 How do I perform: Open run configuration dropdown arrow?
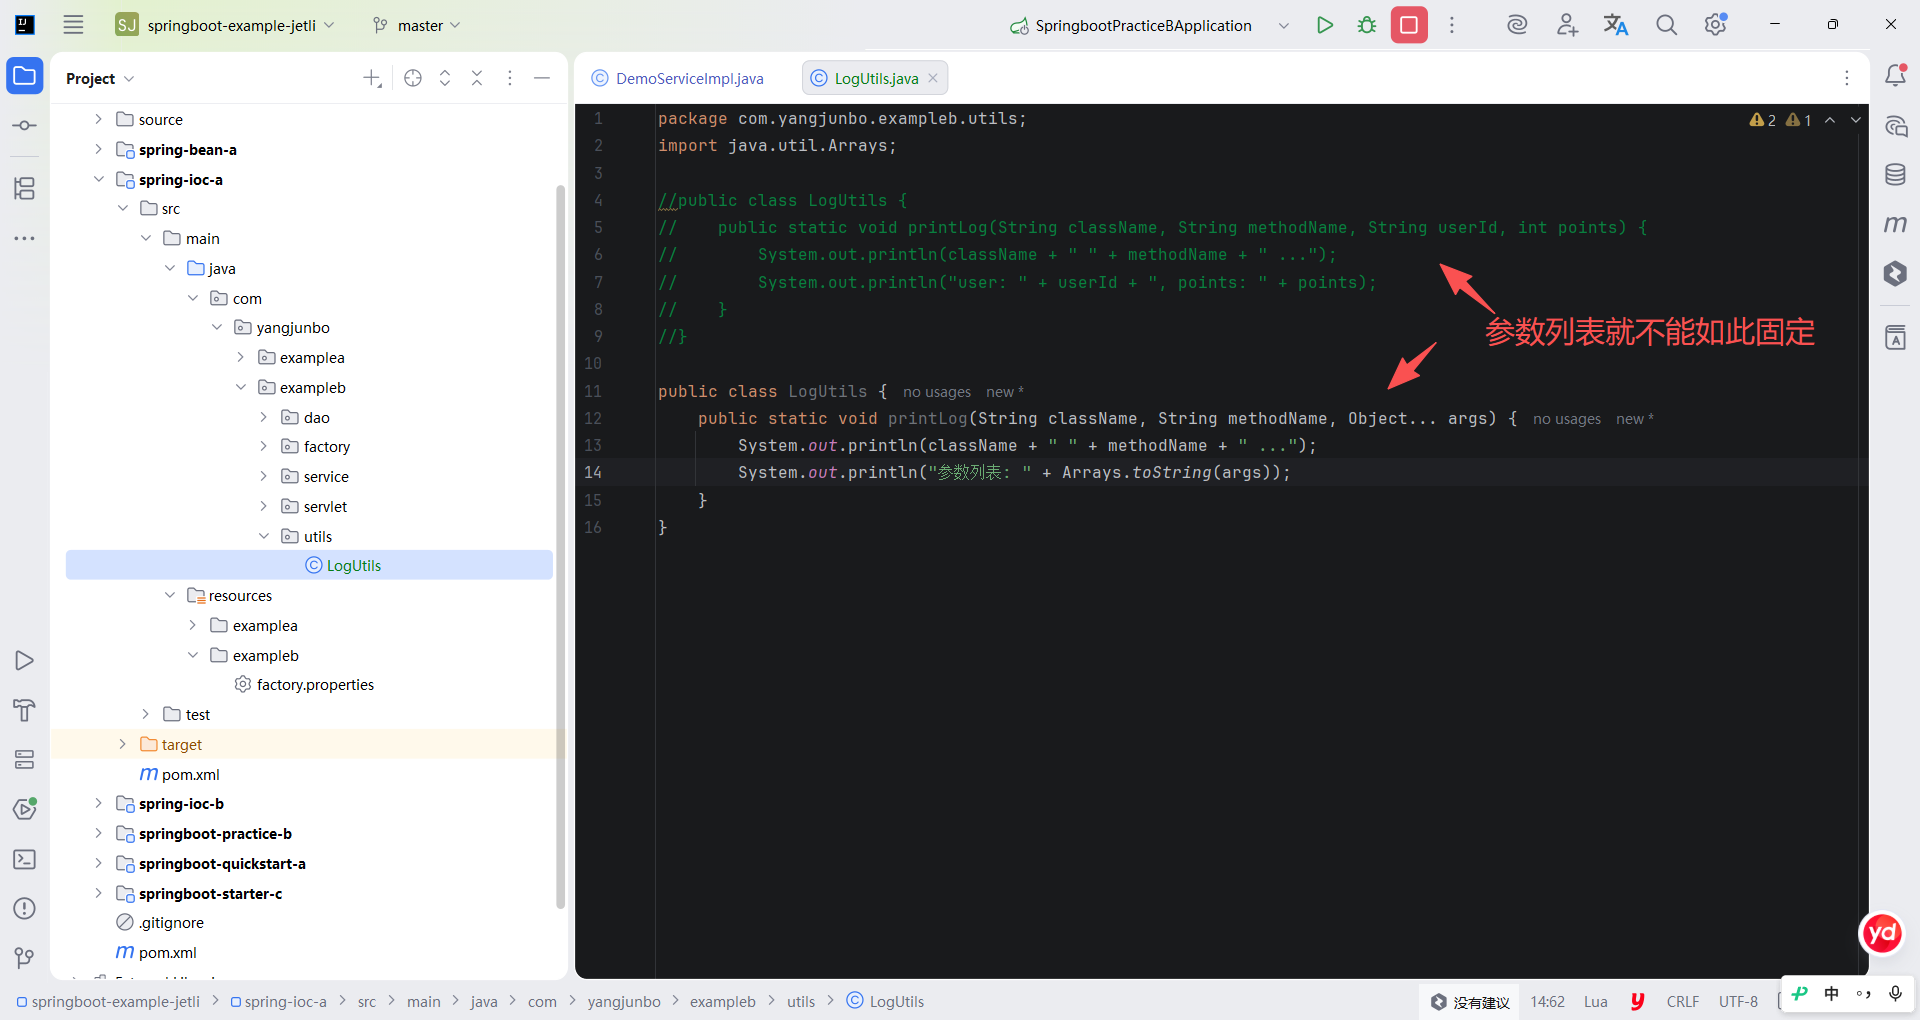click(1284, 25)
